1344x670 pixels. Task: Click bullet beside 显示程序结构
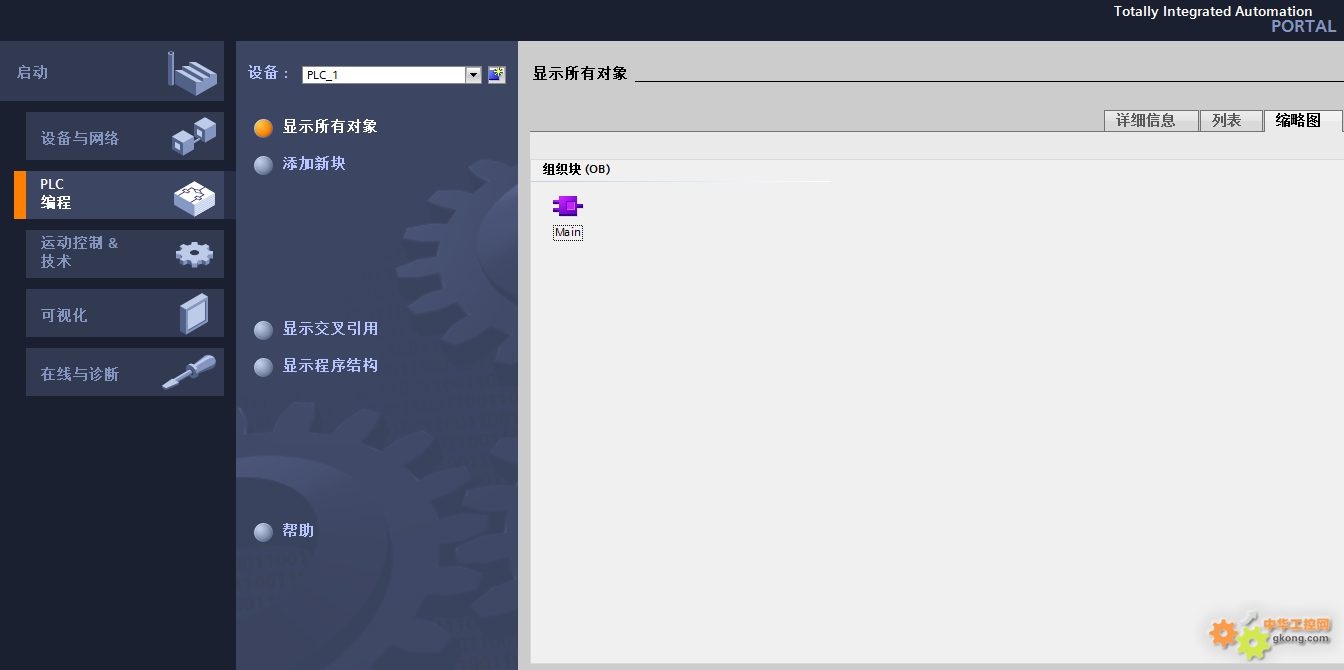click(x=263, y=367)
